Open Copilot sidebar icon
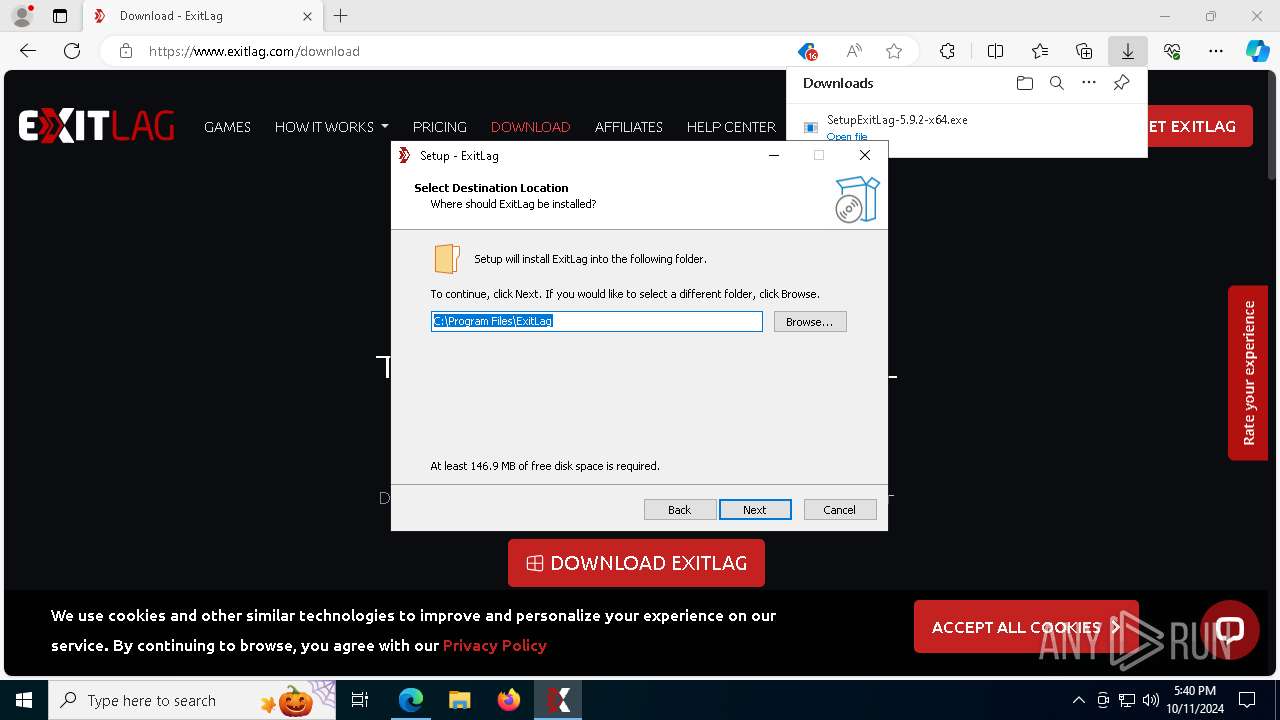 1258,51
